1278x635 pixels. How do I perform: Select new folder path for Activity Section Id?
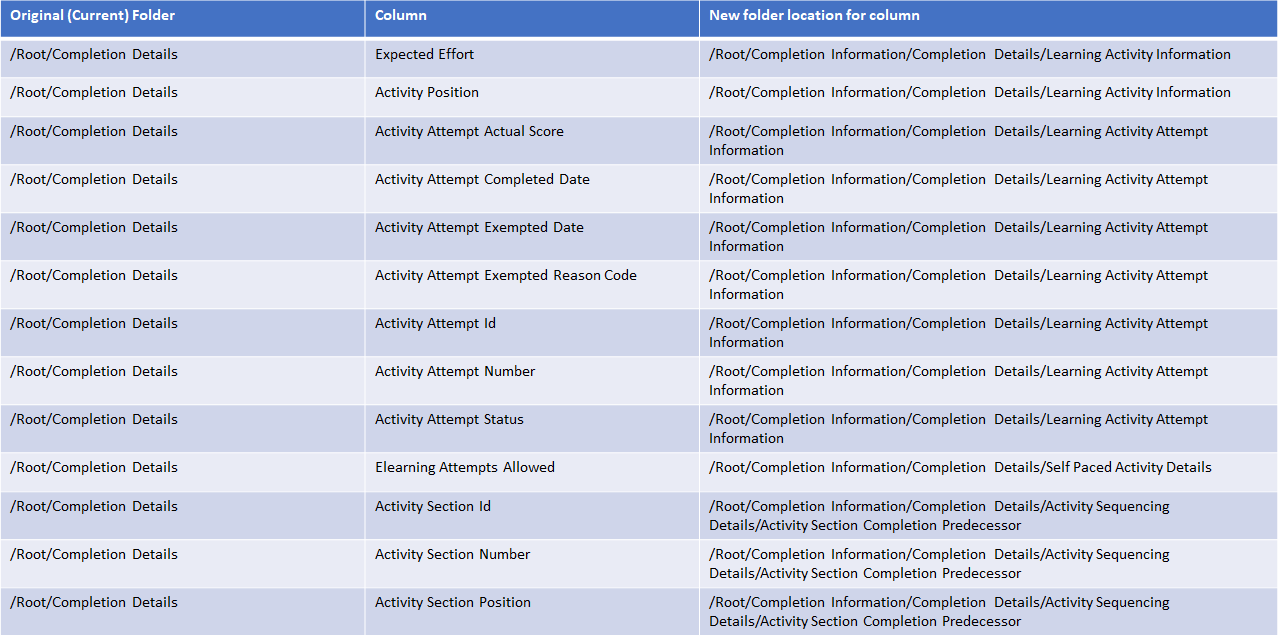939,516
